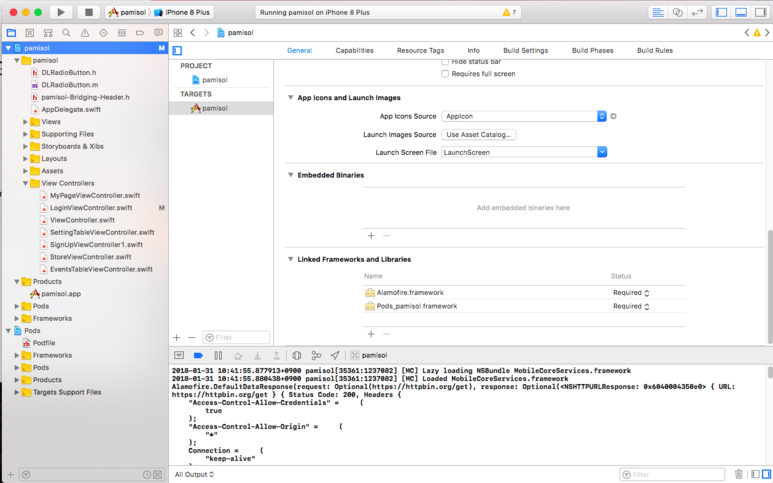773x483 pixels.
Task: Pause program execution in the debug bar
Action: tap(218, 355)
